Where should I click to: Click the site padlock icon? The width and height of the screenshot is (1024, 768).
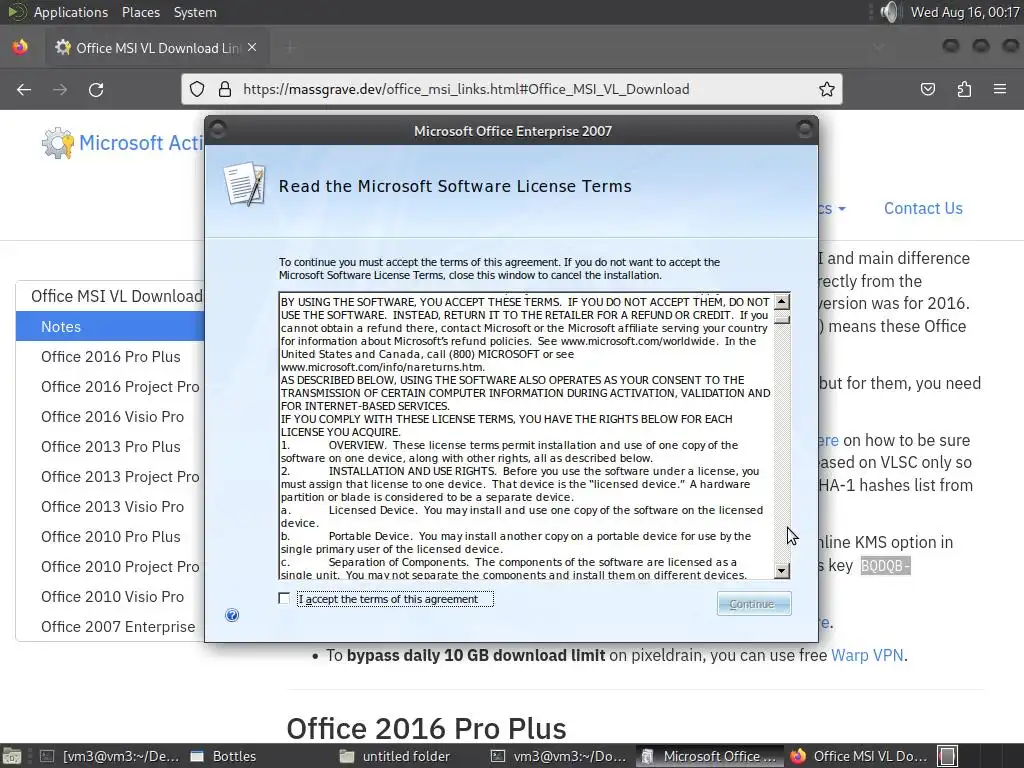pos(225,89)
